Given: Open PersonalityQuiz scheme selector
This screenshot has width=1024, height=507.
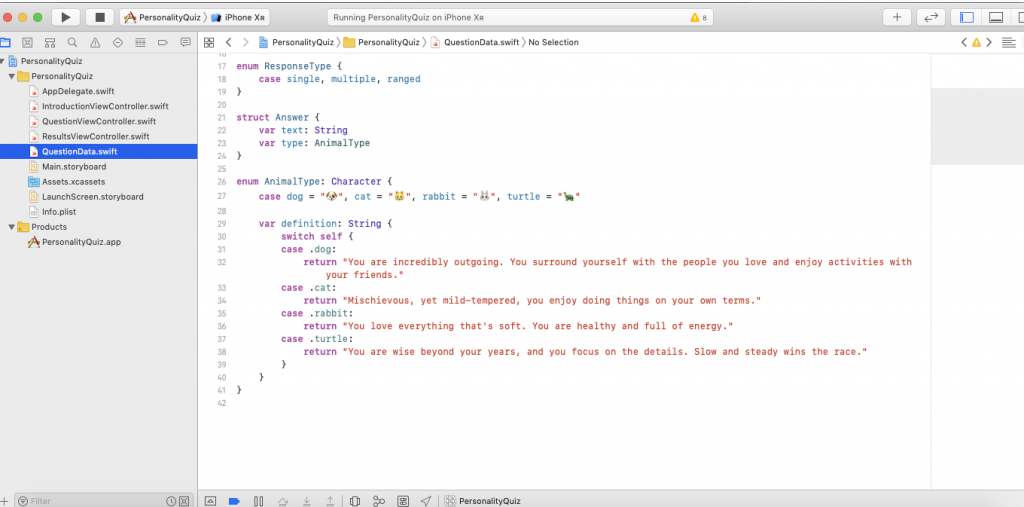Looking at the screenshot, I should pos(163,18).
